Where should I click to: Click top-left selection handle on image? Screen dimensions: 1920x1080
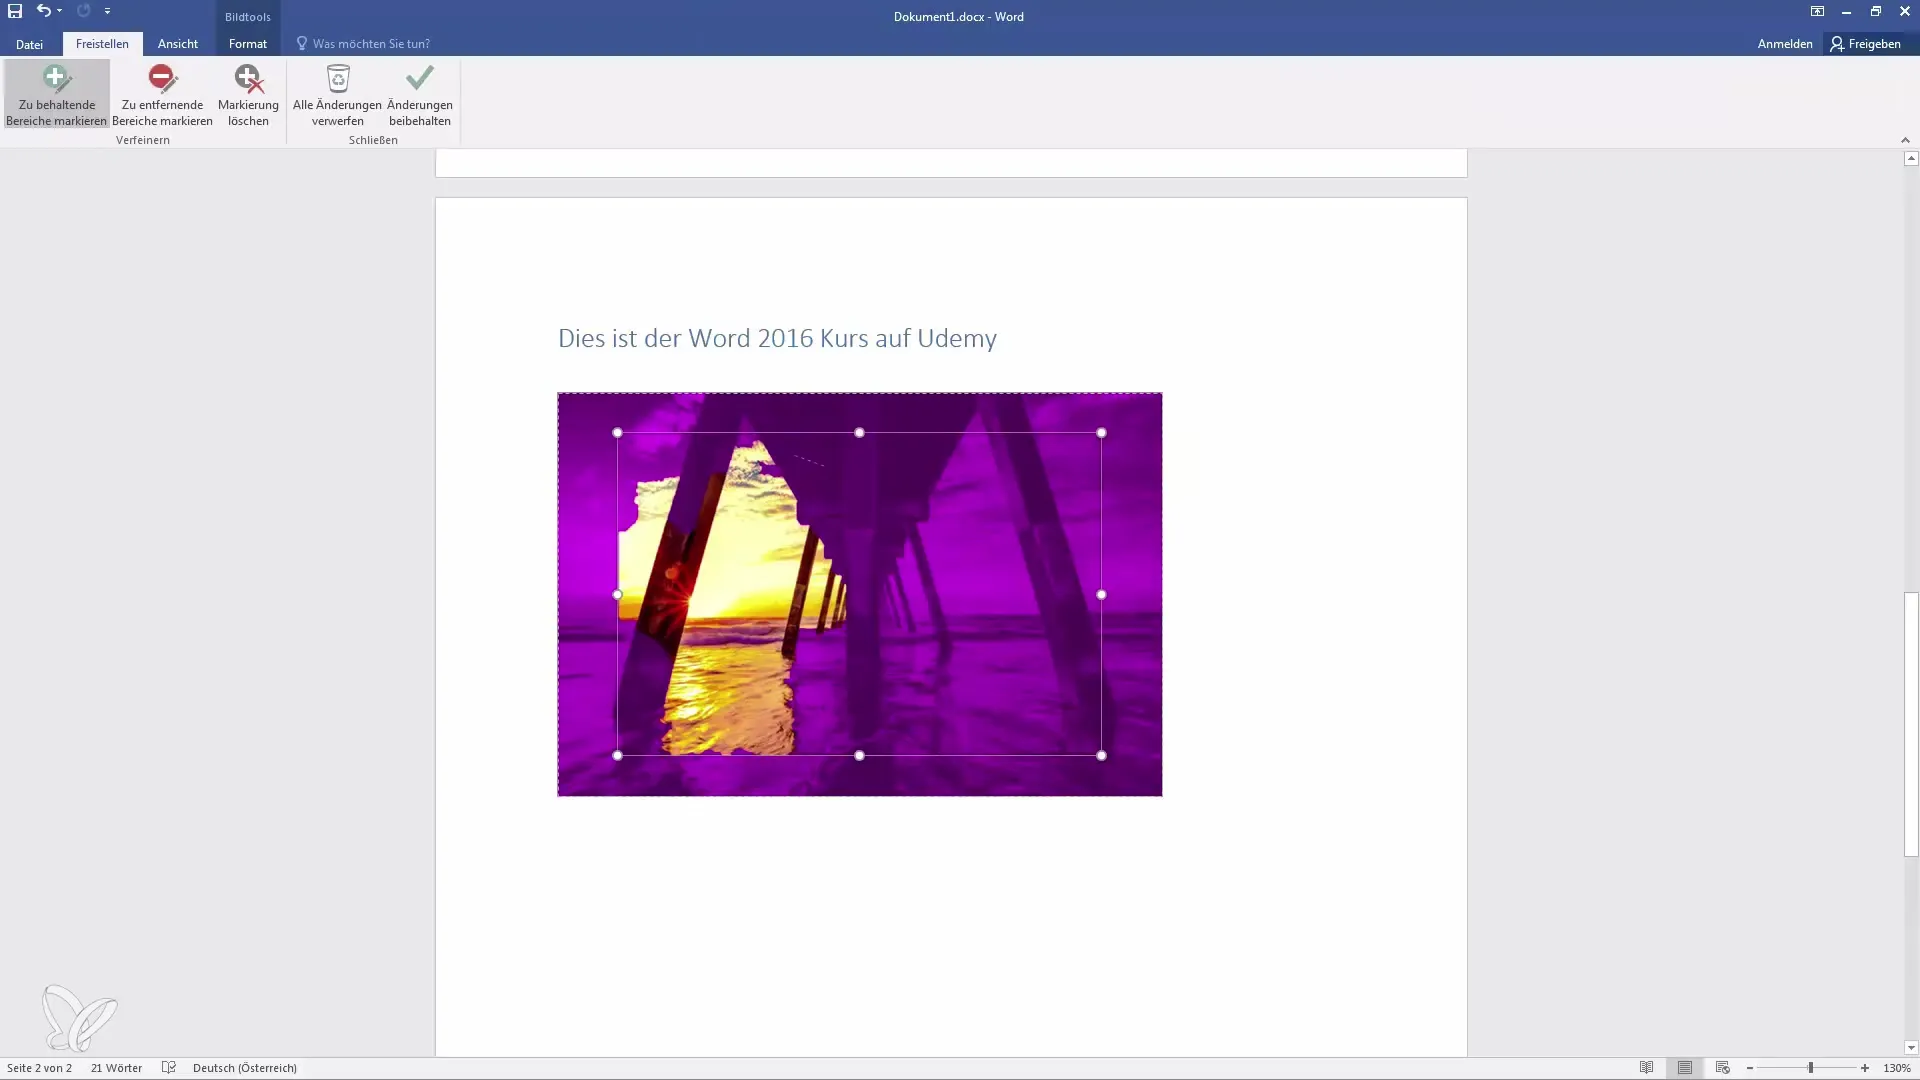point(617,433)
